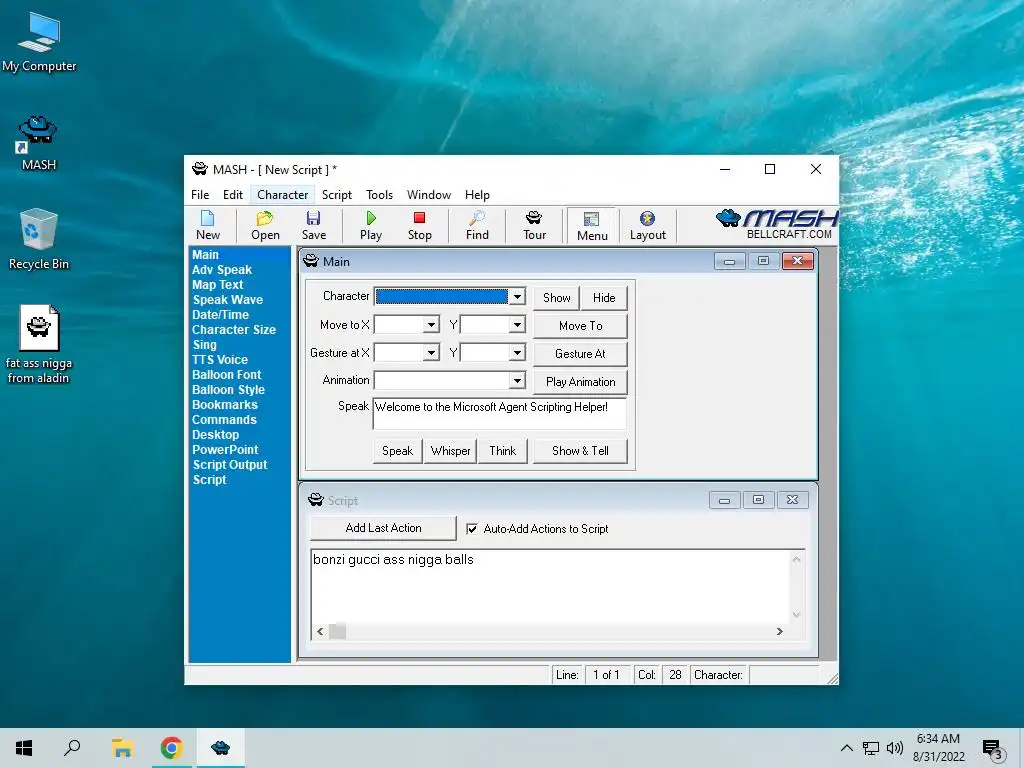Click the volume icon in system tray

pyautogui.click(x=895, y=748)
